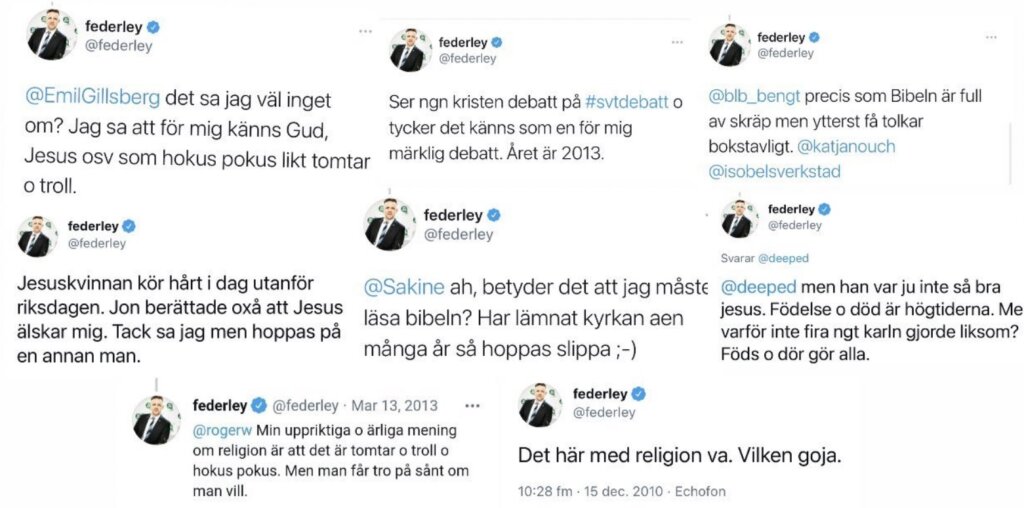Click the profile photo on the Jesuskvinnan tweet
This screenshot has width=1024, height=508.
click(39, 236)
